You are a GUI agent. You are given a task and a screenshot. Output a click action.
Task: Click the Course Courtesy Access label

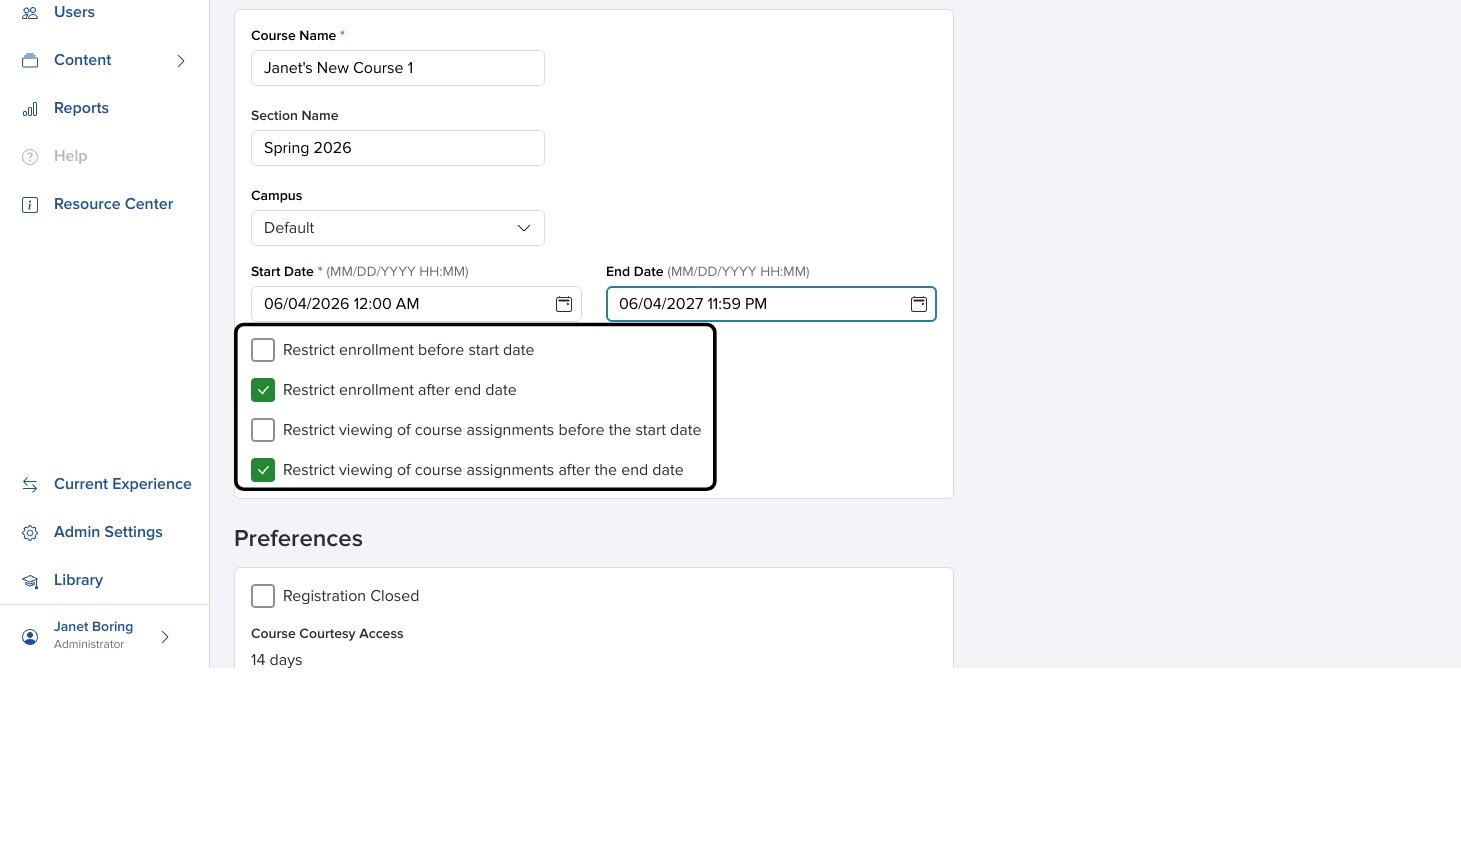[327, 634]
